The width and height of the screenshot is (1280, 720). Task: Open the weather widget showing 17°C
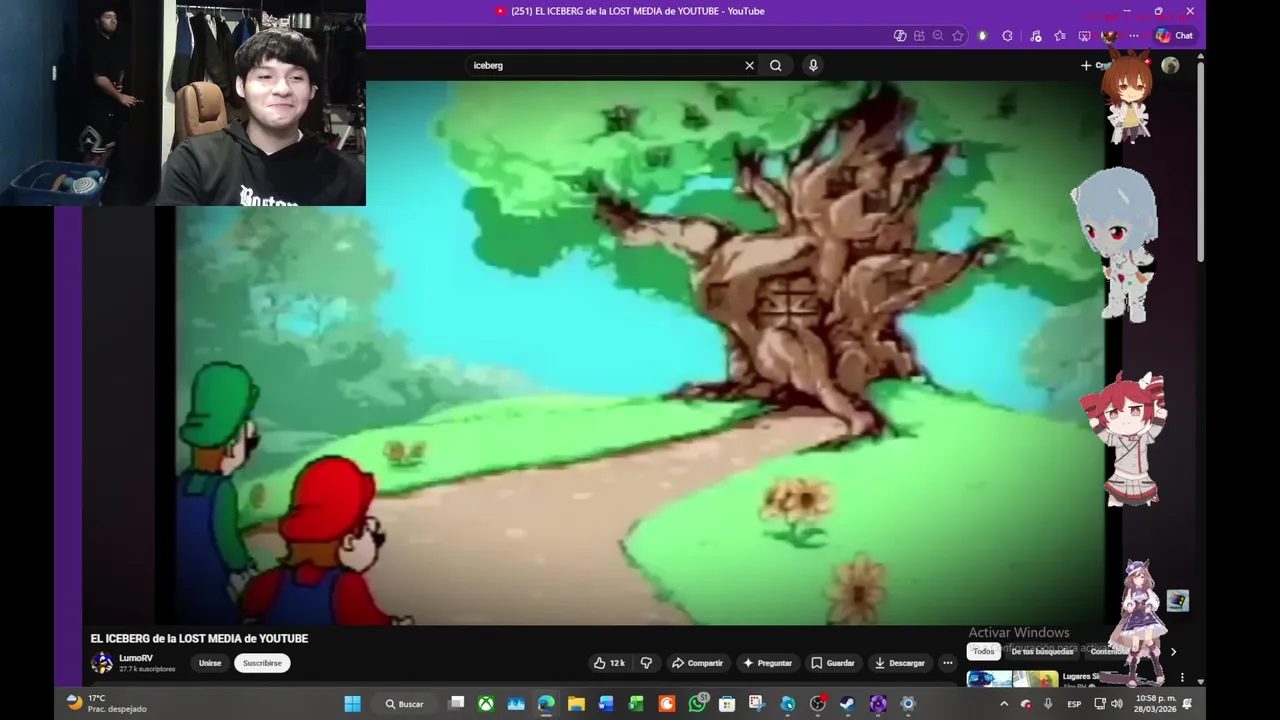coord(106,703)
